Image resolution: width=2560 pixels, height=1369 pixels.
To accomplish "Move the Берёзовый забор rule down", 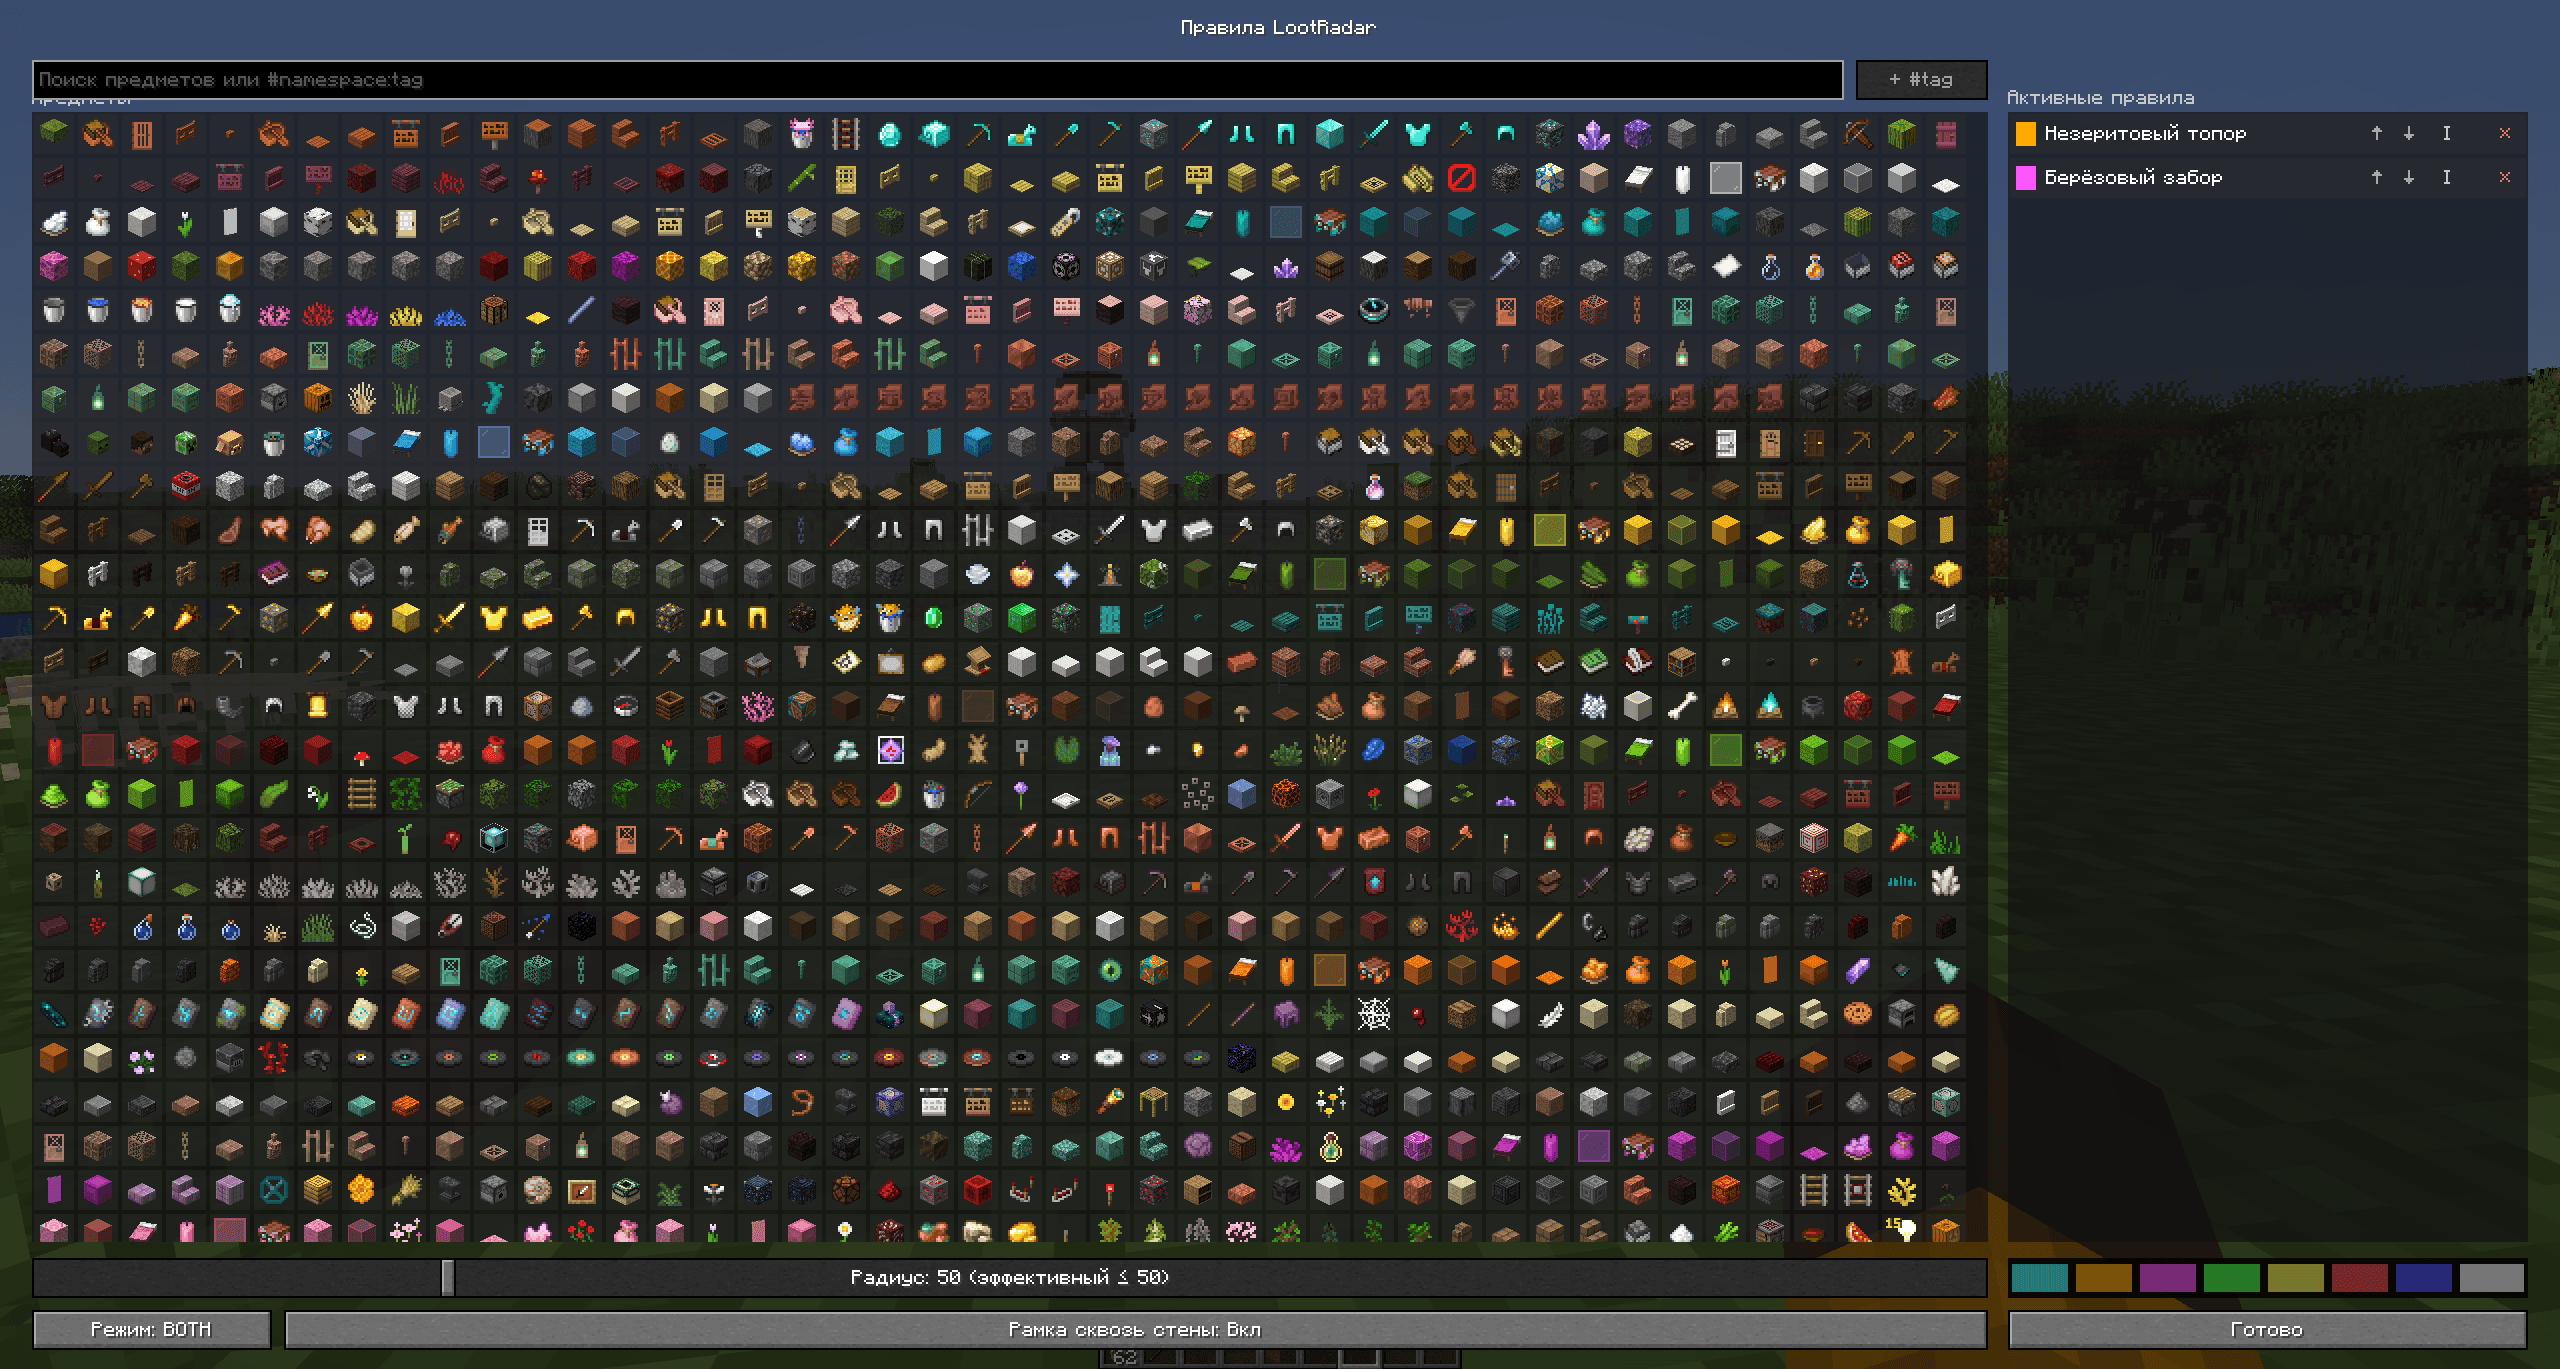I will (2409, 177).
